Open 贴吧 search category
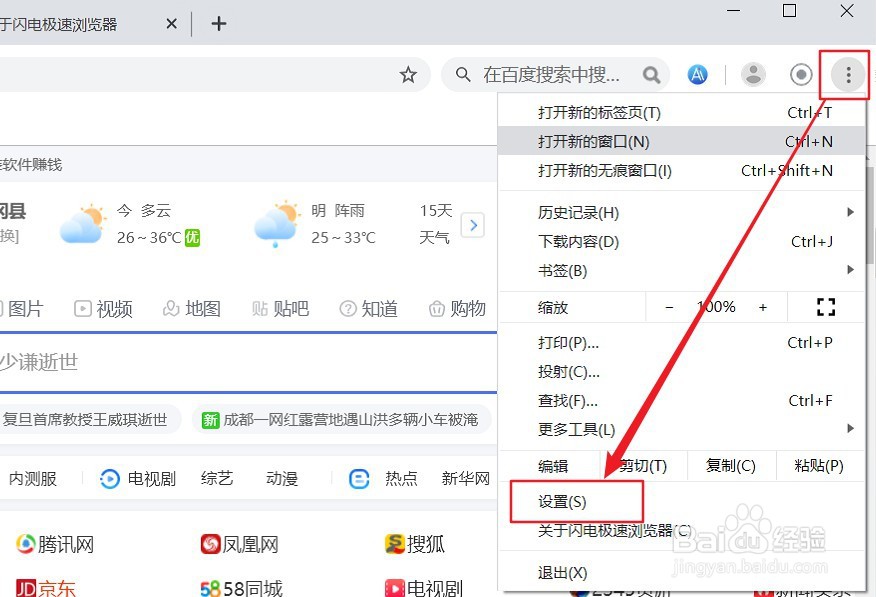876x597 pixels. (280, 308)
